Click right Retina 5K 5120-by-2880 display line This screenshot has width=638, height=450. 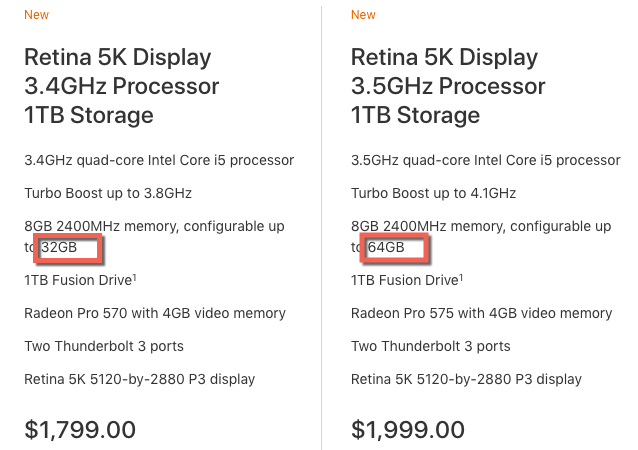tap(466, 379)
